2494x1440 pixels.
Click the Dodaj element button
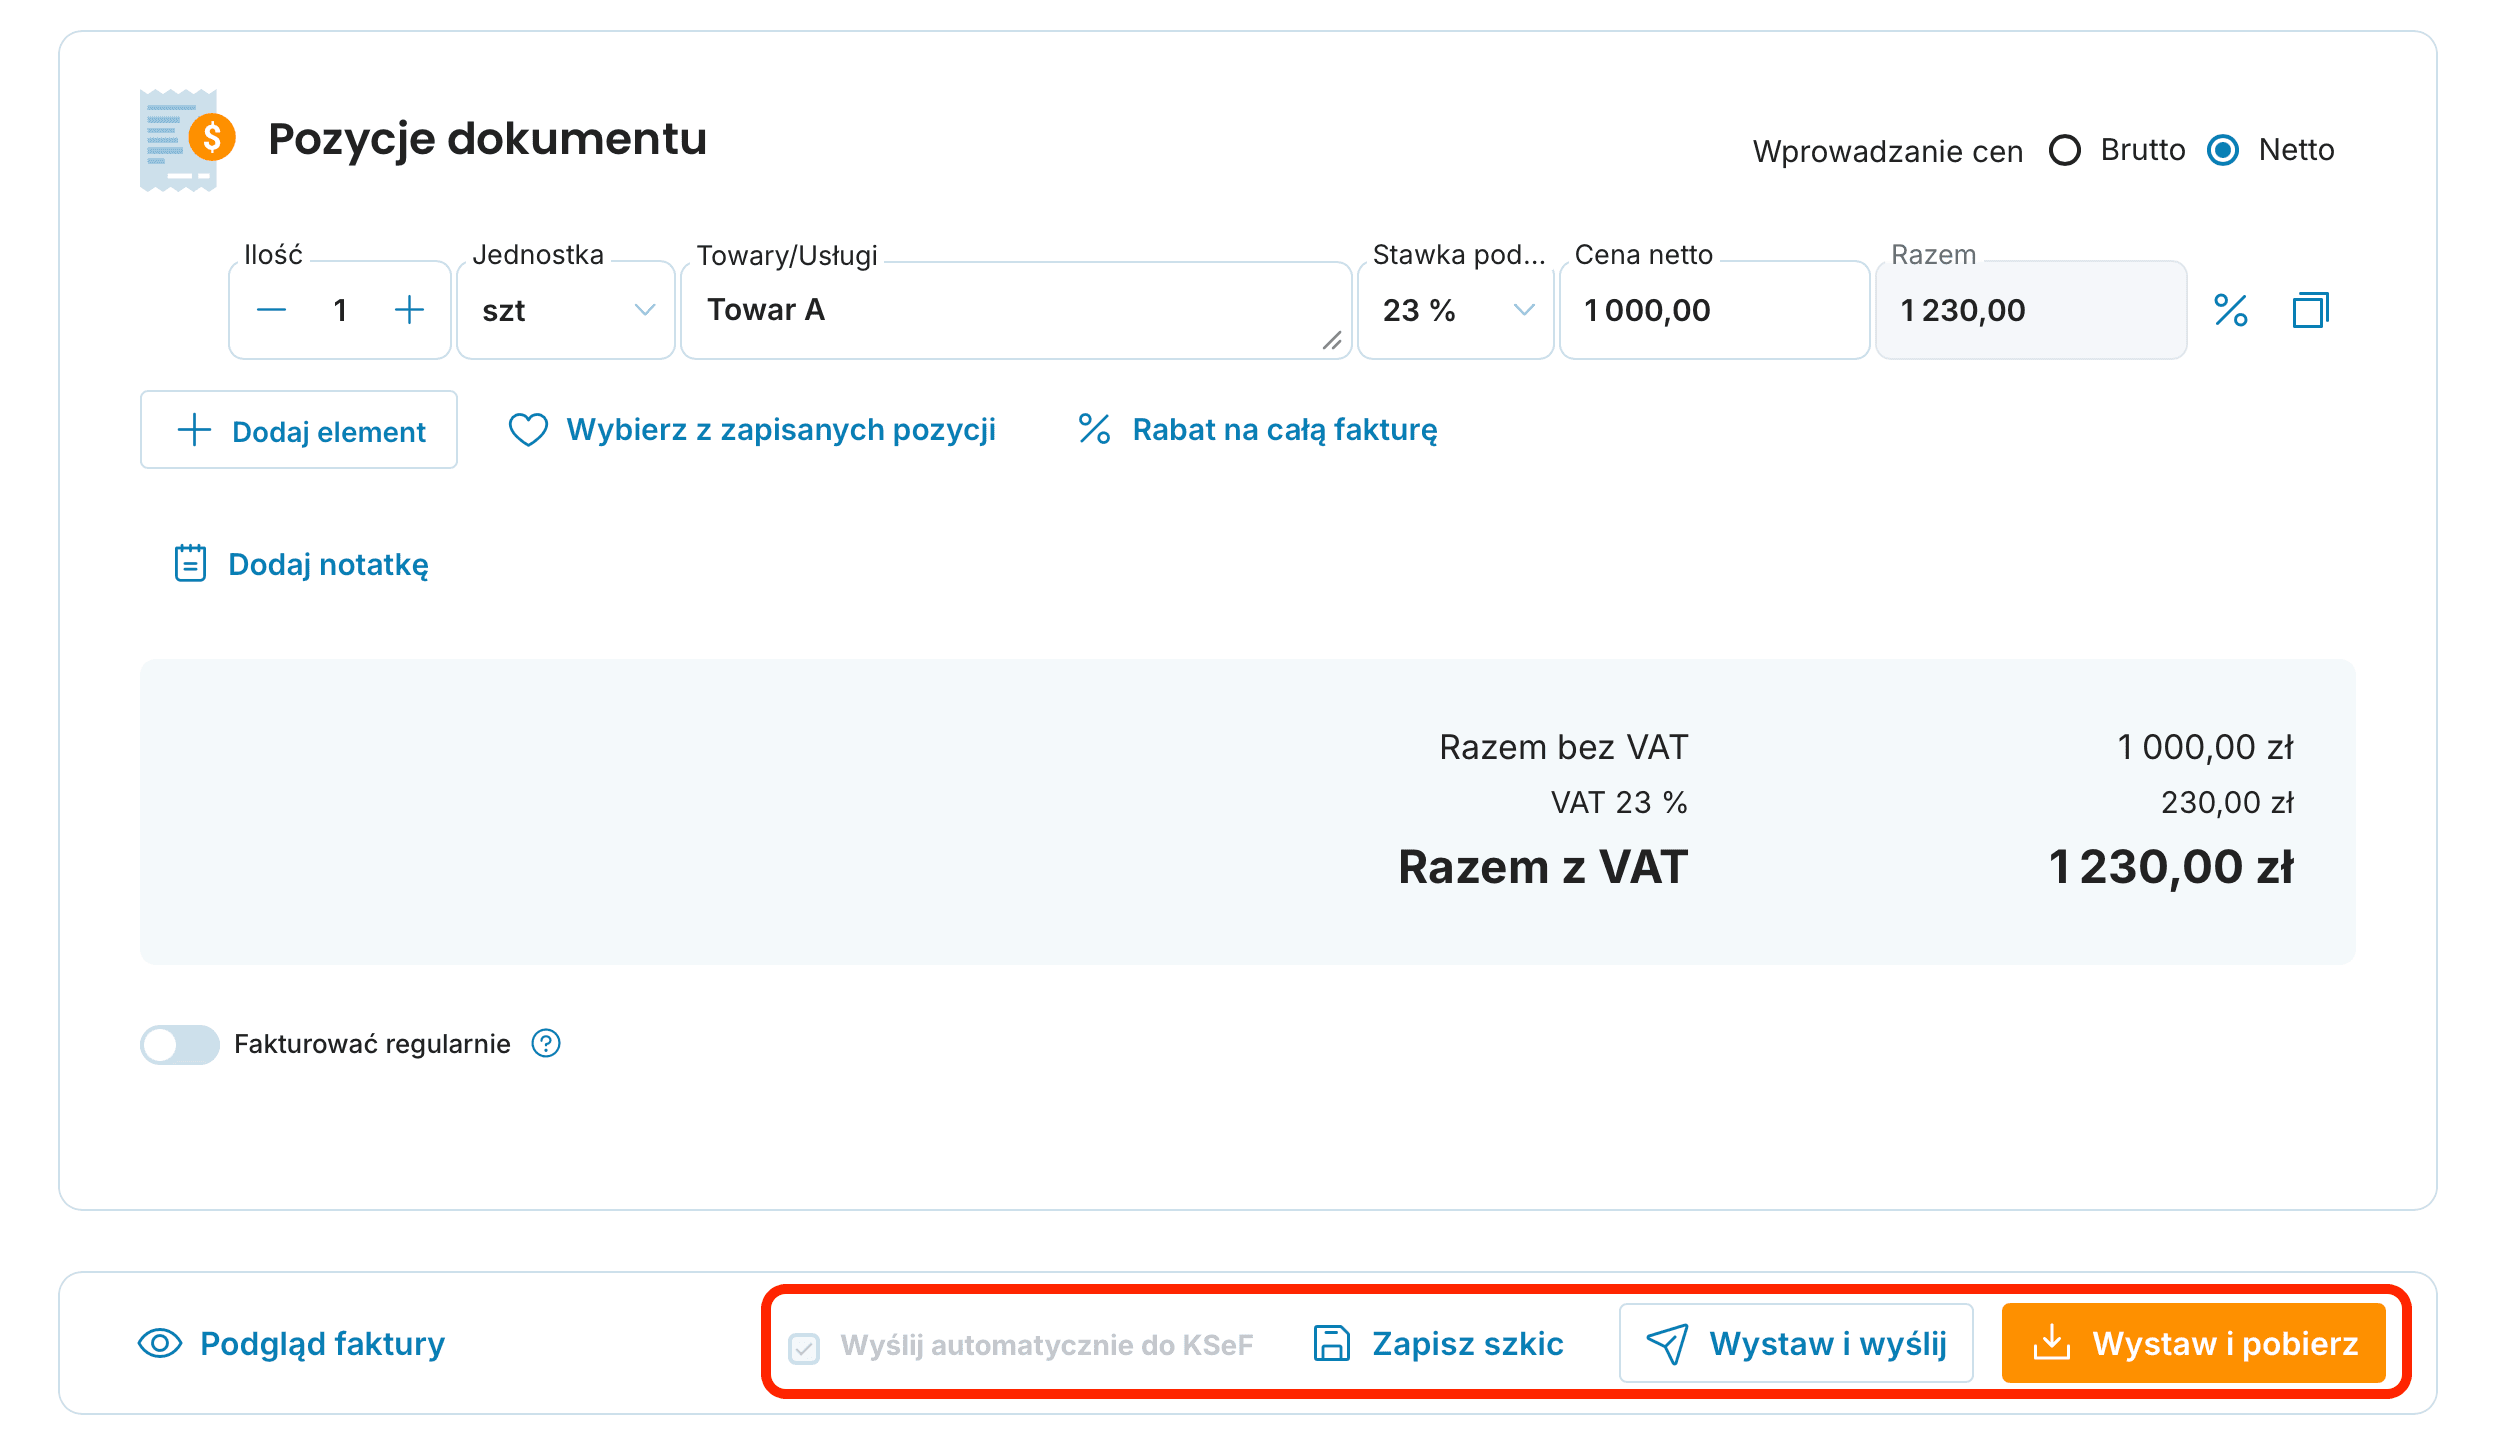click(299, 430)
